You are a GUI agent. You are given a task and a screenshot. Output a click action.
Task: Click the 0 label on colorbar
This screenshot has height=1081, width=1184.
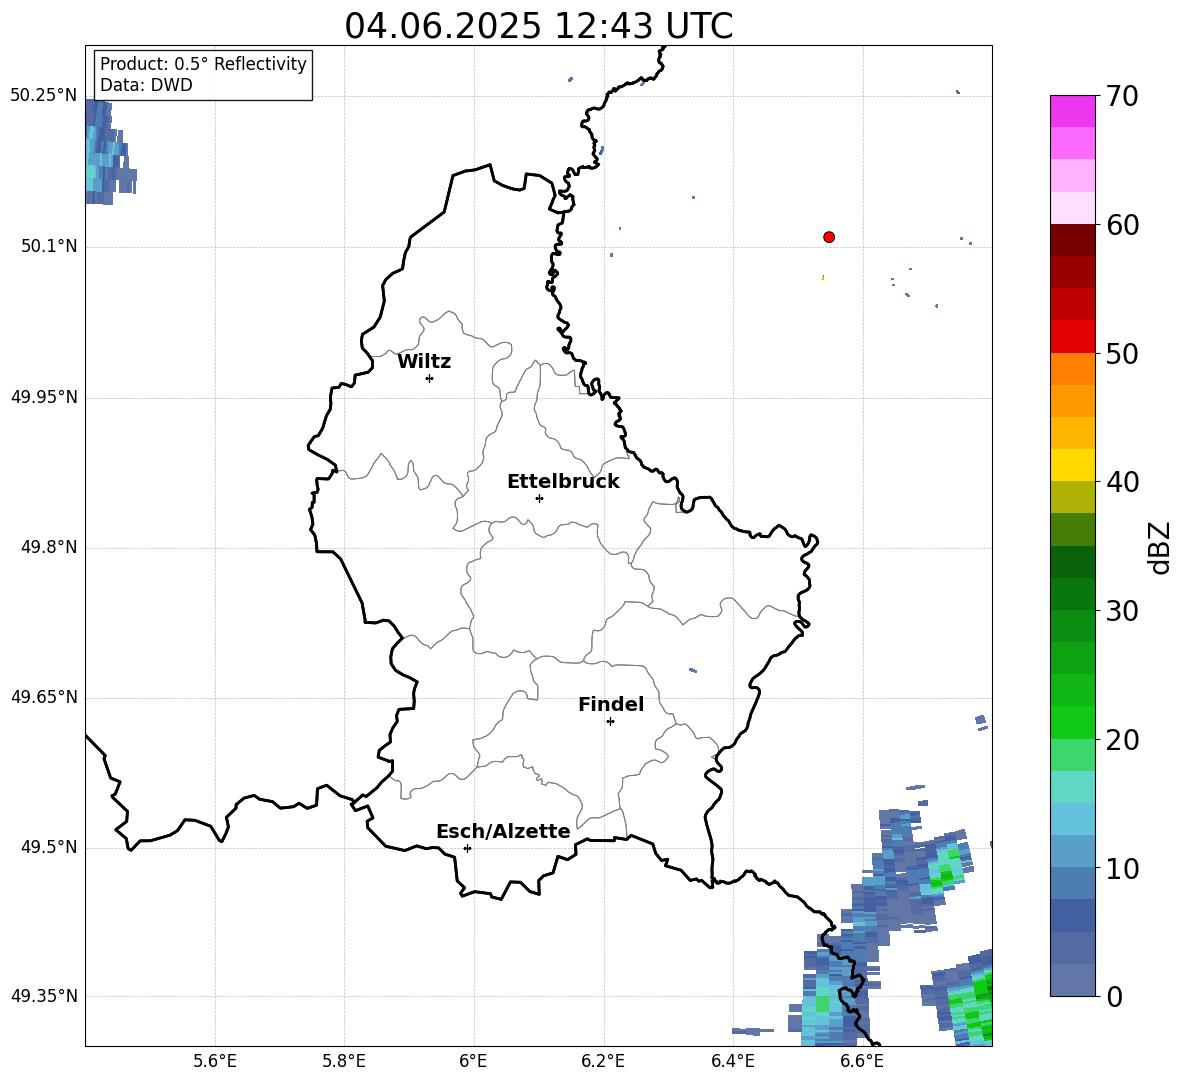pyautogui.click(x=1114, y=996)
